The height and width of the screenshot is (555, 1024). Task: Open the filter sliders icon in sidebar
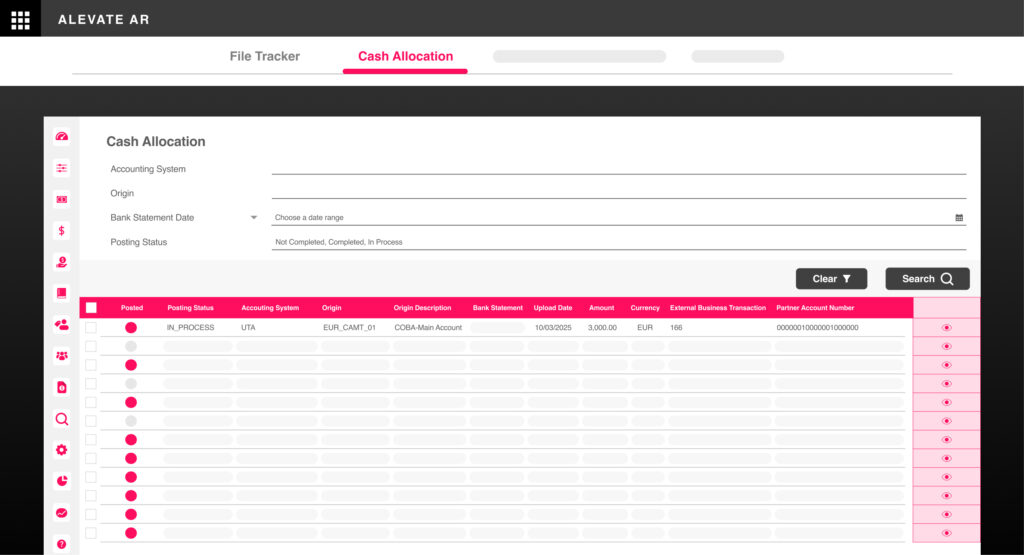coord(62,168)
